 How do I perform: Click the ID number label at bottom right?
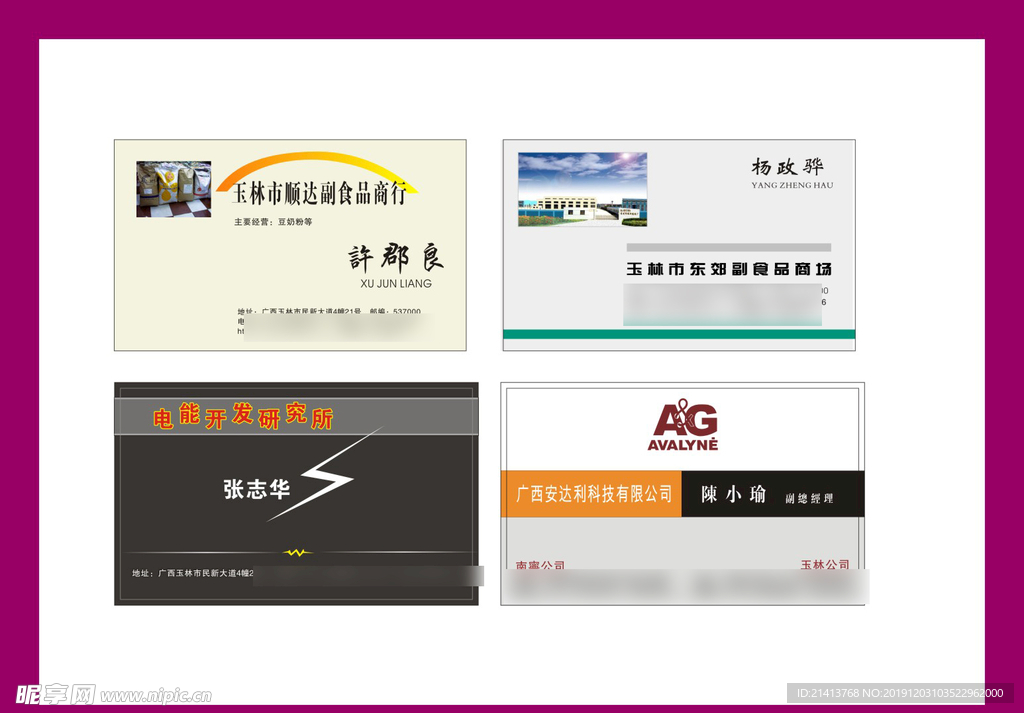click(899, 693)
